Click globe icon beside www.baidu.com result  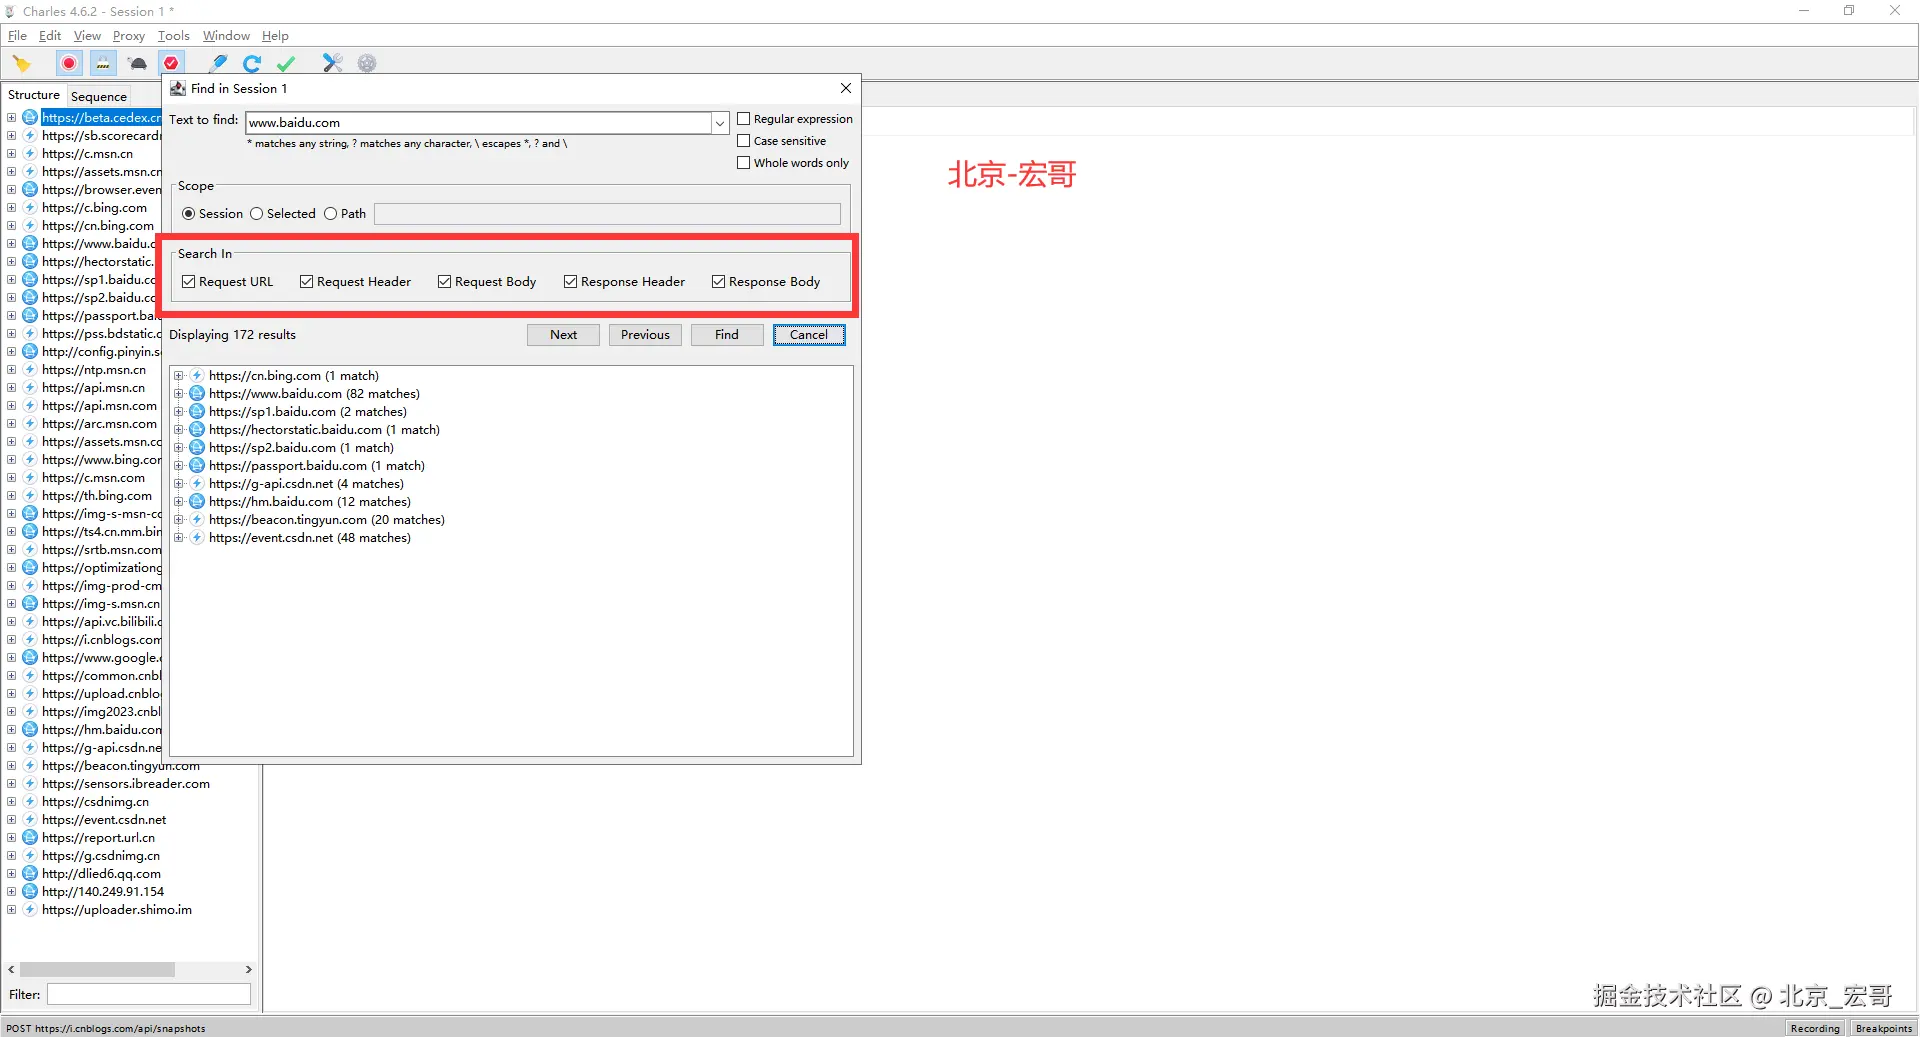(x=197, y=394)
